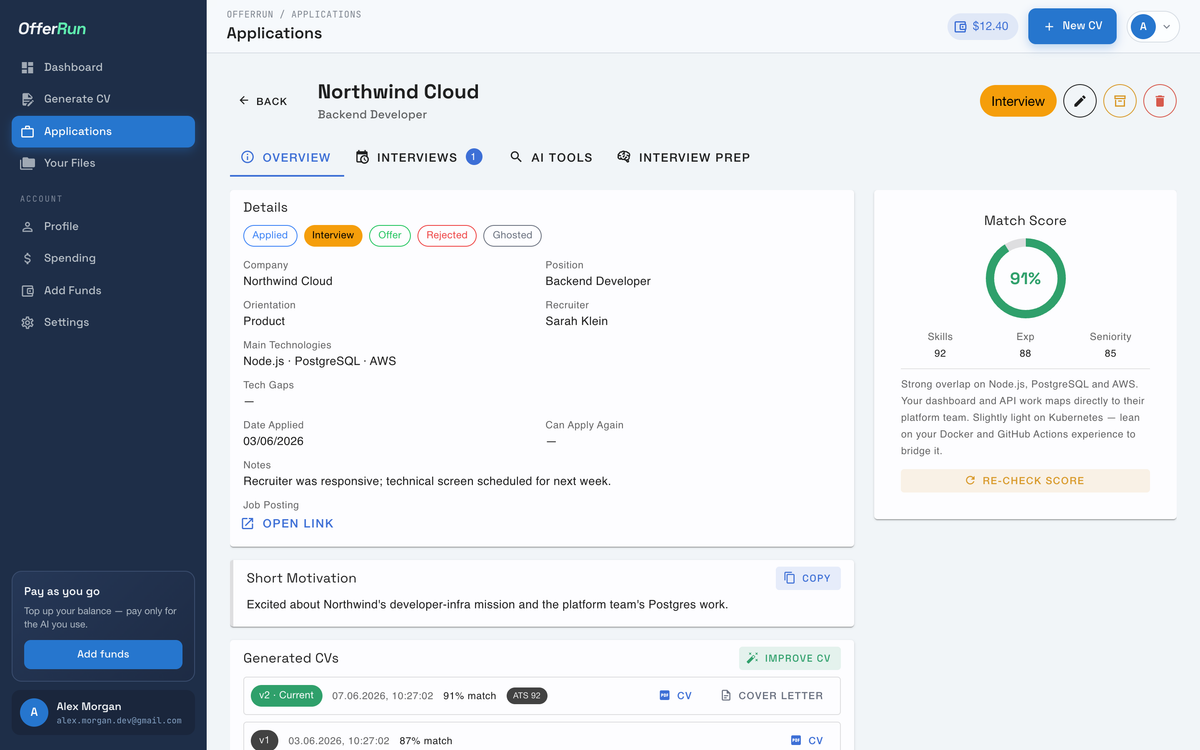Screen dimensions: 1200x750
Task: Open Your Files in the sidebar
Action: point(103,163)
